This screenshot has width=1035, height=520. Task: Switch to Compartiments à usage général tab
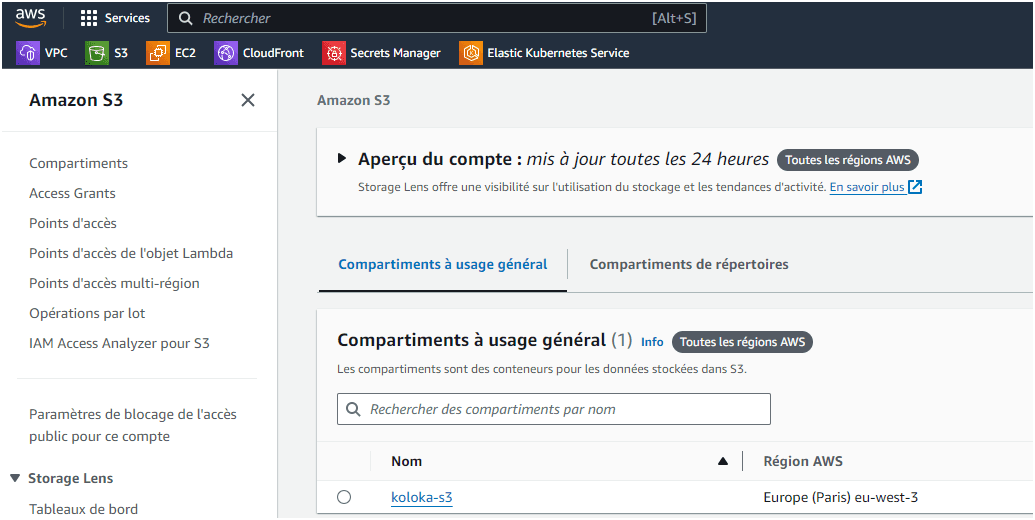point(443,264)
